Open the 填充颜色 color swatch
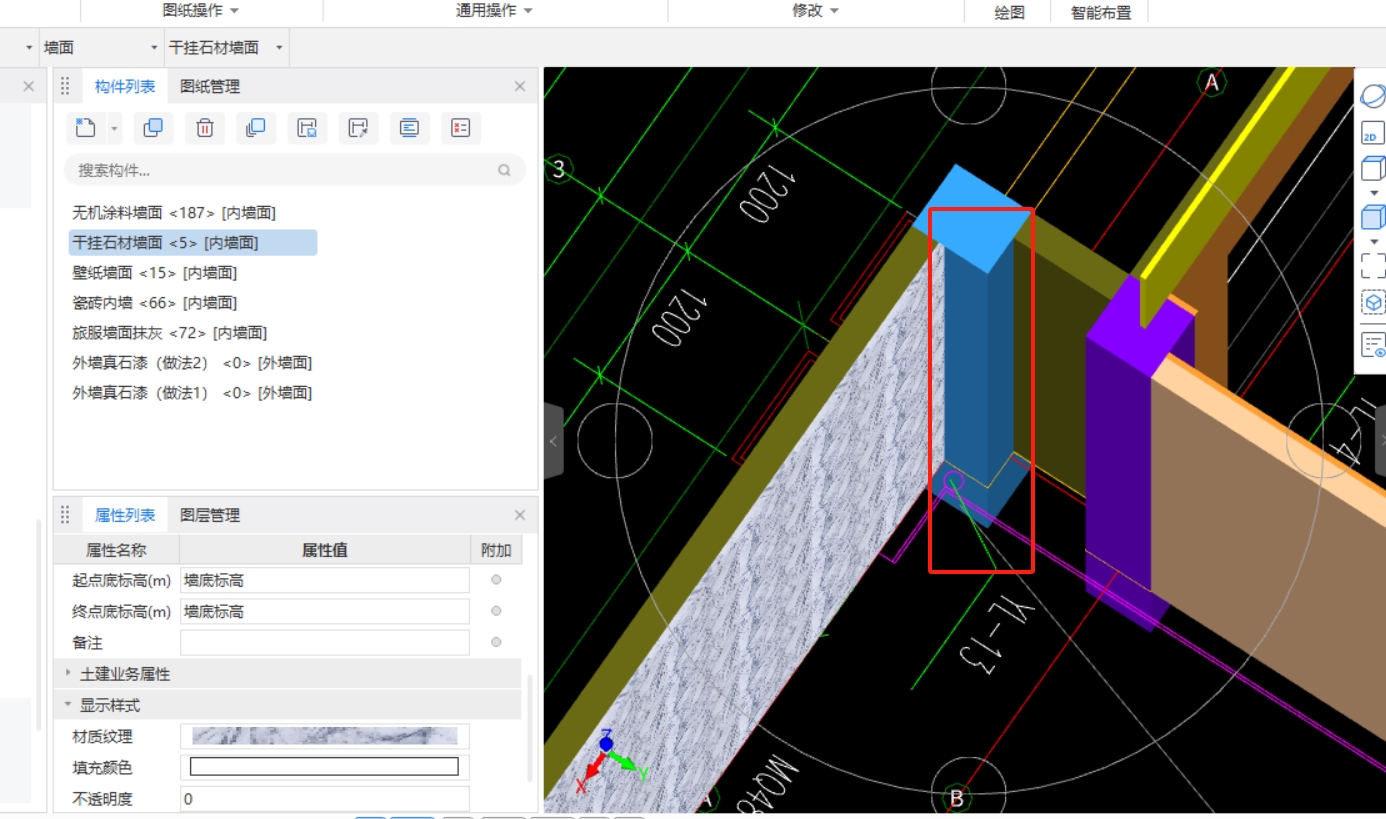The image size is (1386, 819). [x=324, y=767]
